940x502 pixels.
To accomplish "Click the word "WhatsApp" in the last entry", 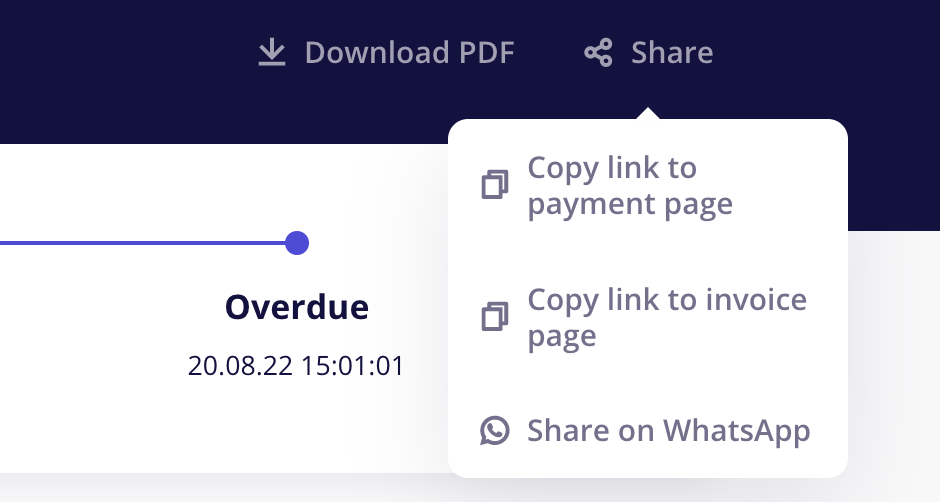I will (x=736, y=432).
